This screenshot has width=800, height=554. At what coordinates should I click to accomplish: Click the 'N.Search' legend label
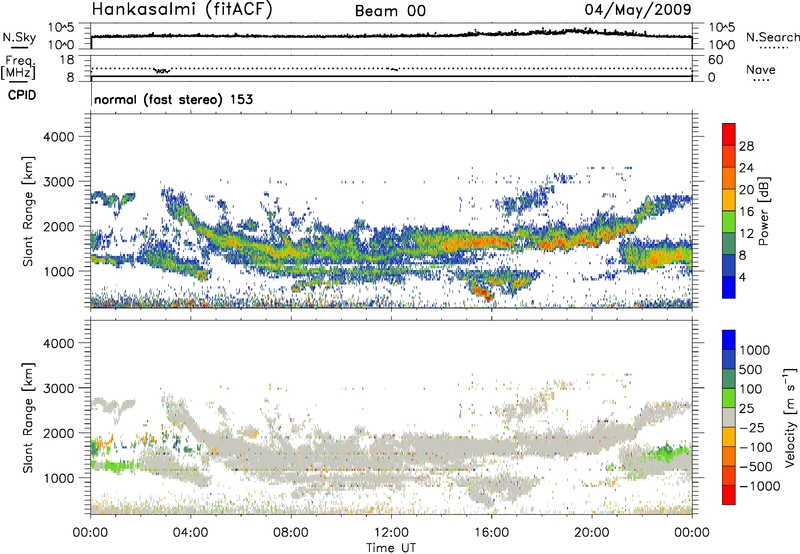[773, 37]
